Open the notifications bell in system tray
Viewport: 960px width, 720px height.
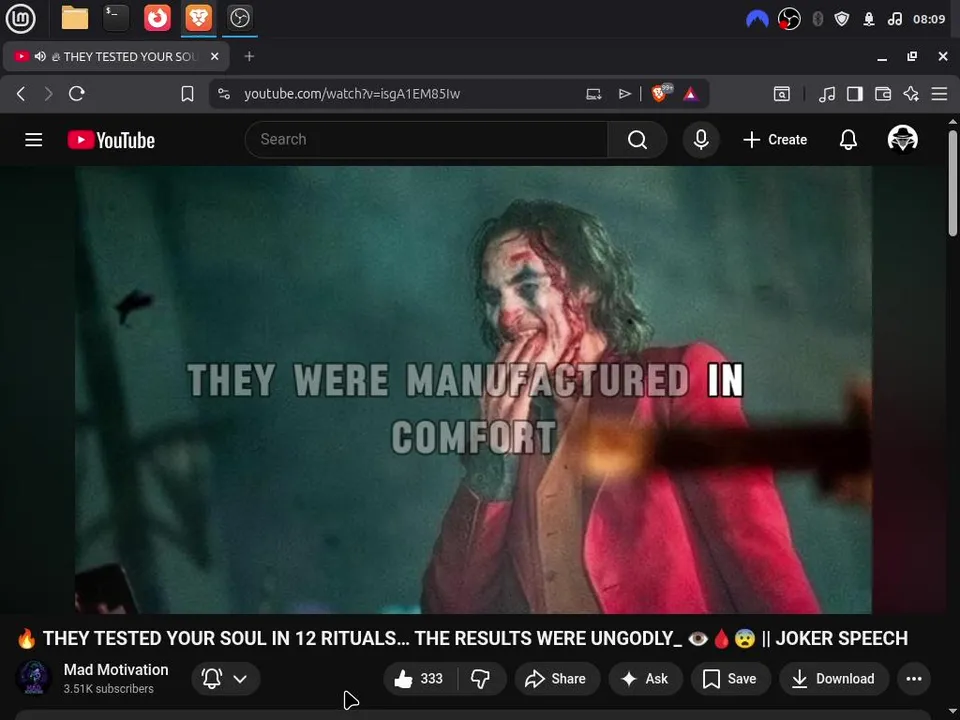pyautogui.click(x=869, y=20)
